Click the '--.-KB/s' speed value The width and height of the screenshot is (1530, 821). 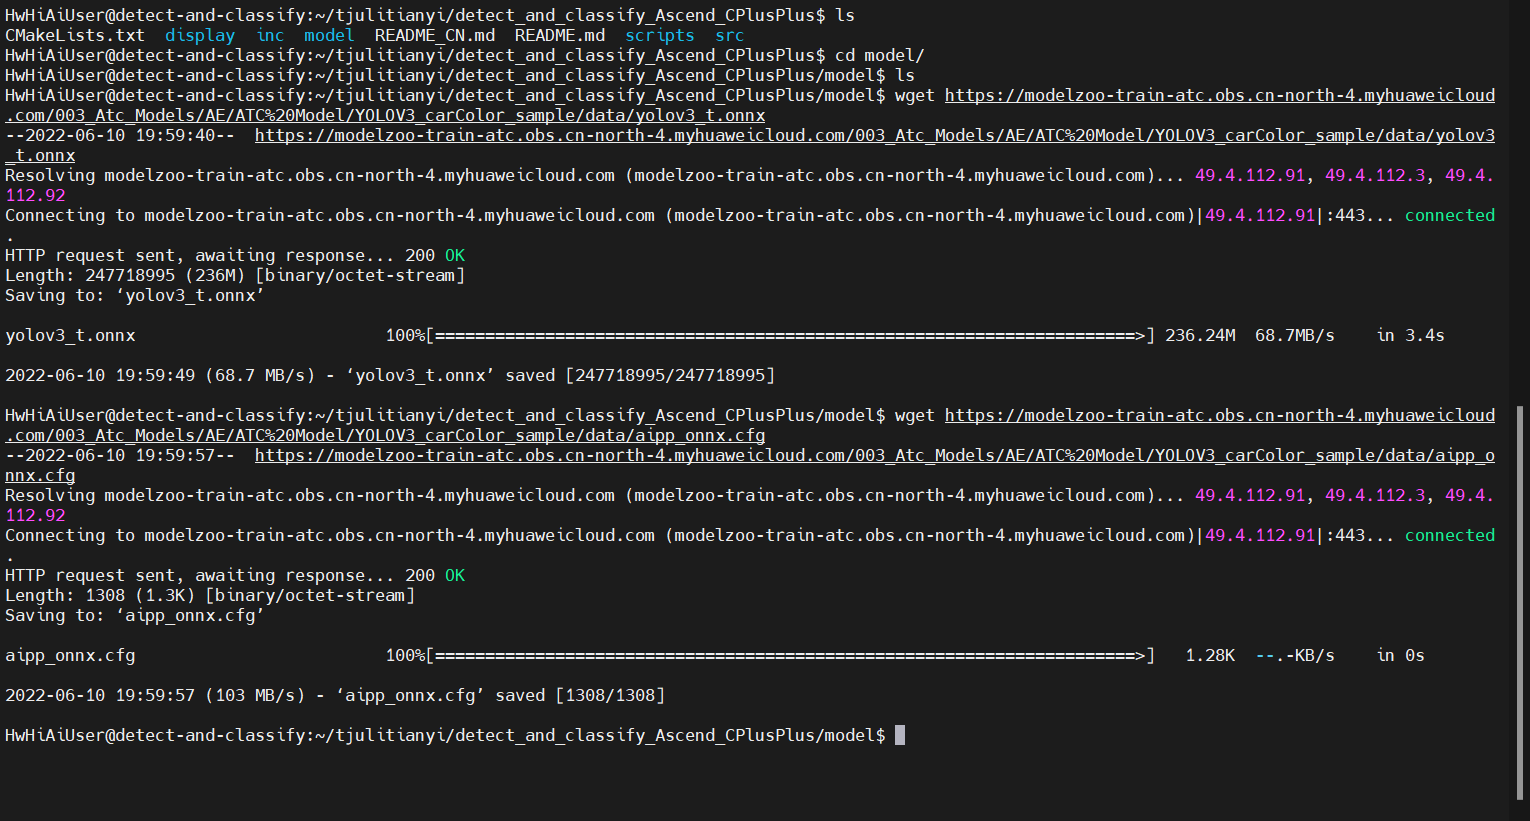coord(1295,656)
